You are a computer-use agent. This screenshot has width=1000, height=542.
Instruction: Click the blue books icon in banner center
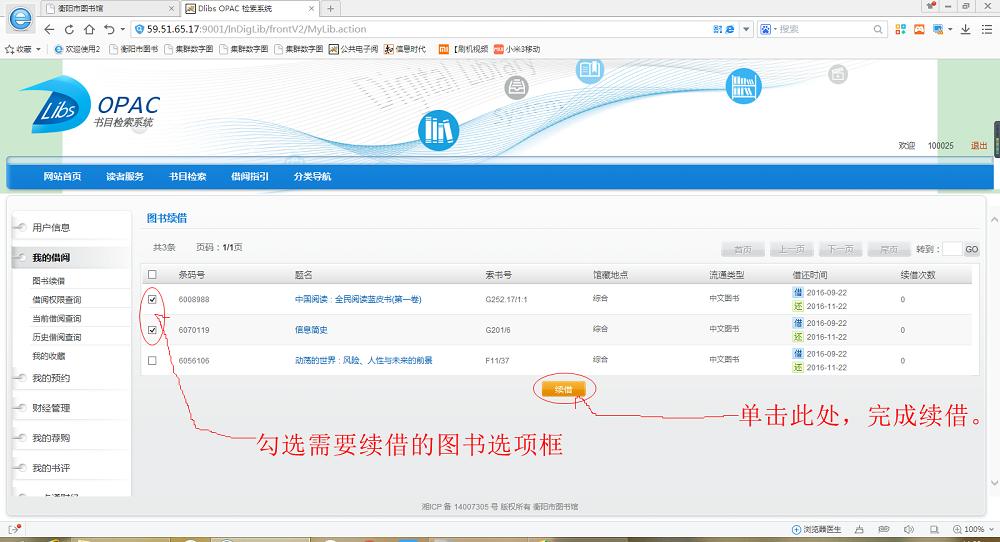(438, 130)
